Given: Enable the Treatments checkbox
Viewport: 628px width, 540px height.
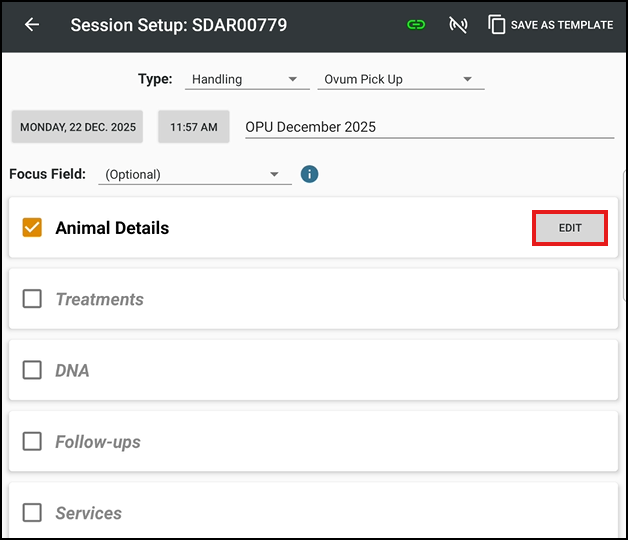Looking at the screenshot, I should tap(32, 299).
